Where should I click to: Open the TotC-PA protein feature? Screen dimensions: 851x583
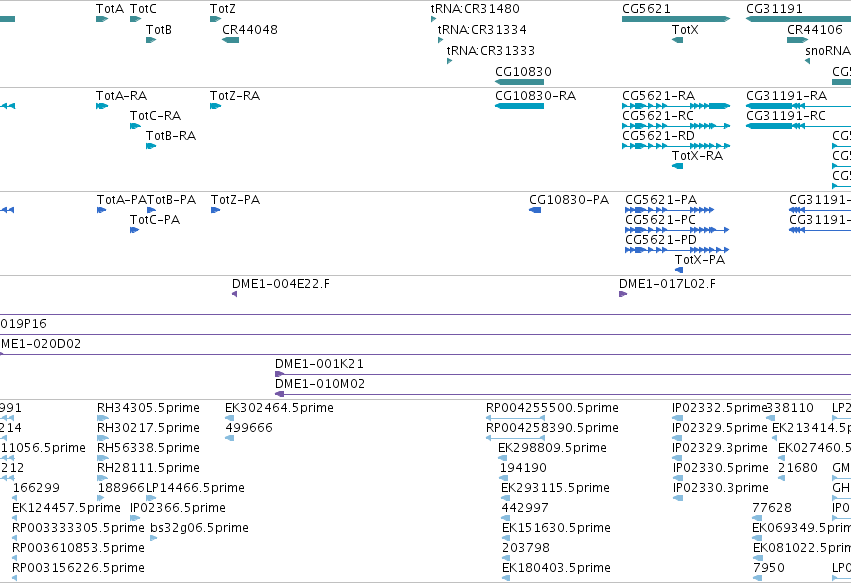tap(135, 230)
